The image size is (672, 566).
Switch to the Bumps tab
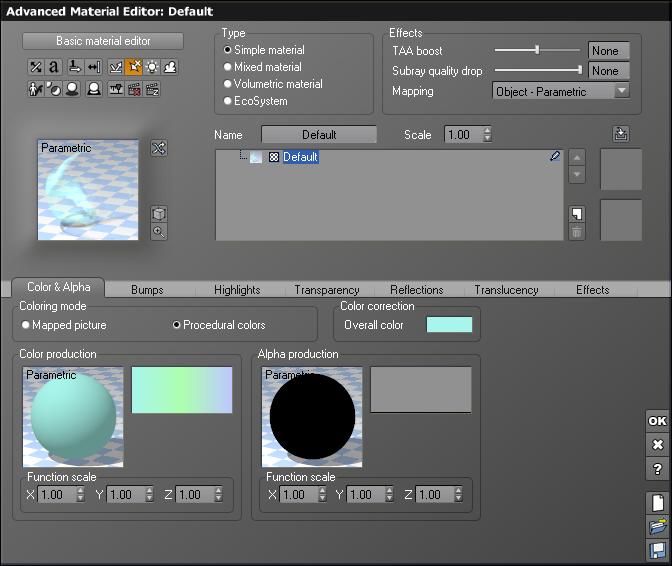click(x=147, y=290)
